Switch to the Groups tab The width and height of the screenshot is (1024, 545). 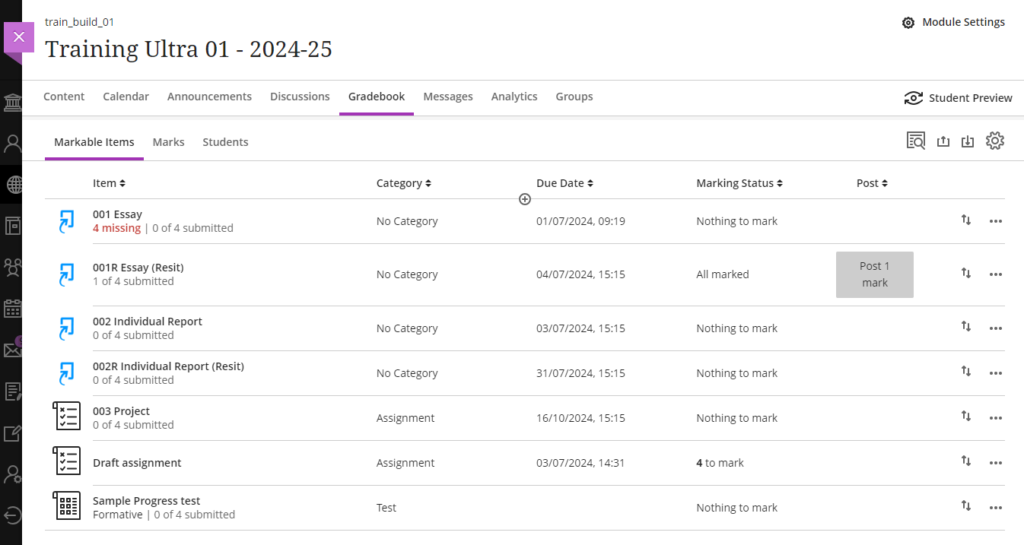click(574, 97)
